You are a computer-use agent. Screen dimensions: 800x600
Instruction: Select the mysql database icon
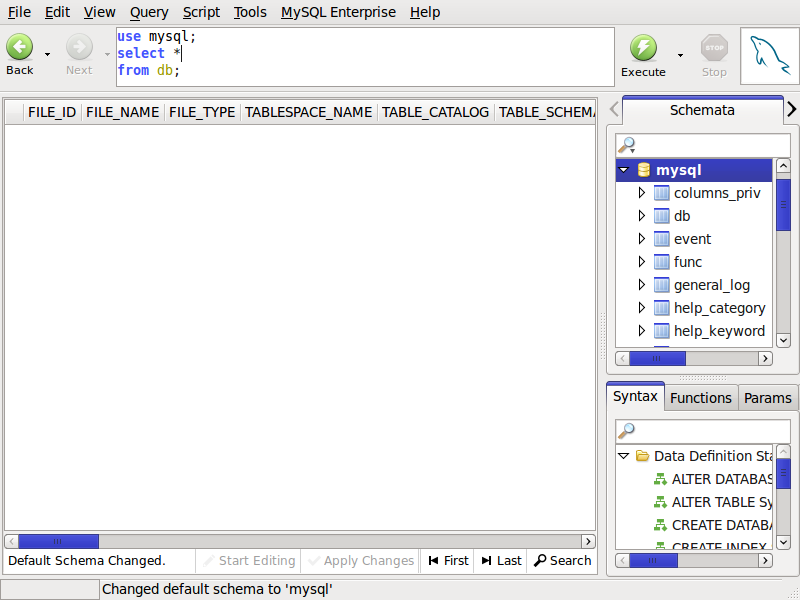click(x=643, y=170)
